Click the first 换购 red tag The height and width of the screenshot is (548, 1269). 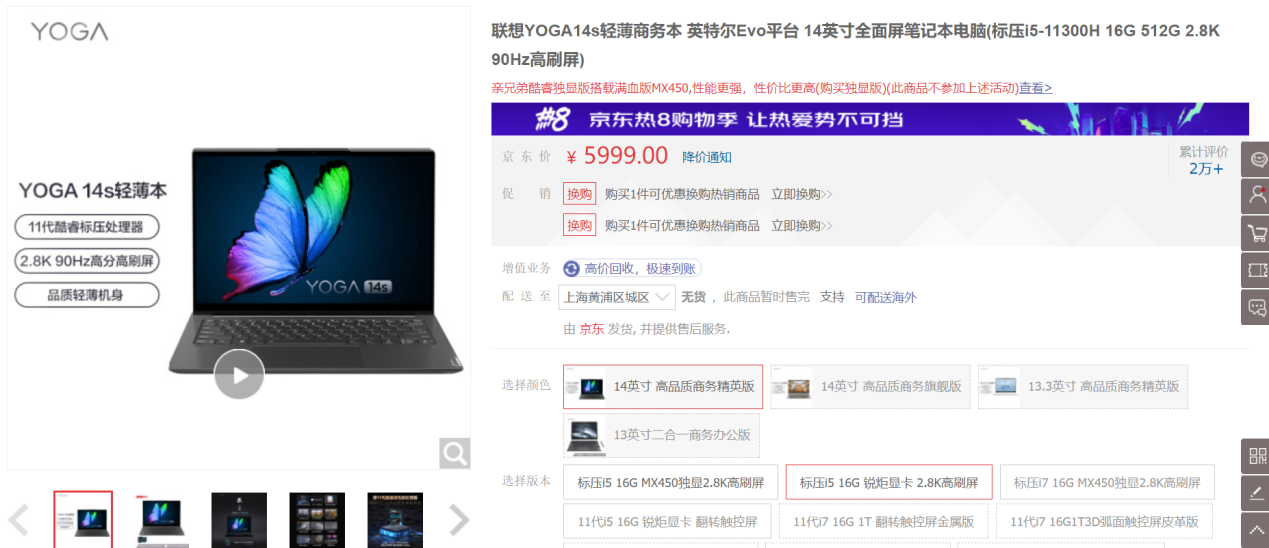click(x=580, y=194)
